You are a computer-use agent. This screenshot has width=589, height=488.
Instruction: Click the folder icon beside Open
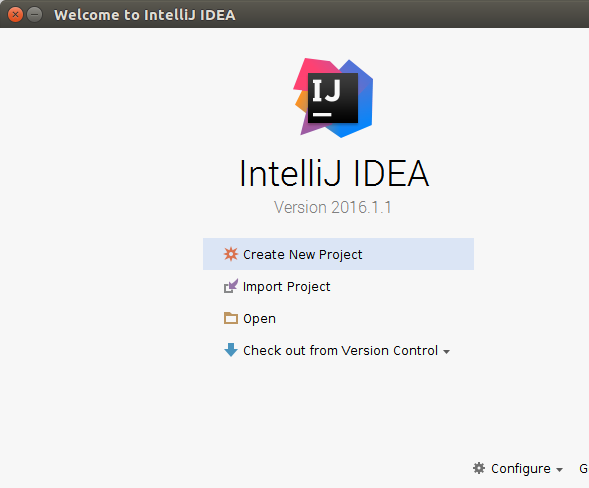point(231,318)
